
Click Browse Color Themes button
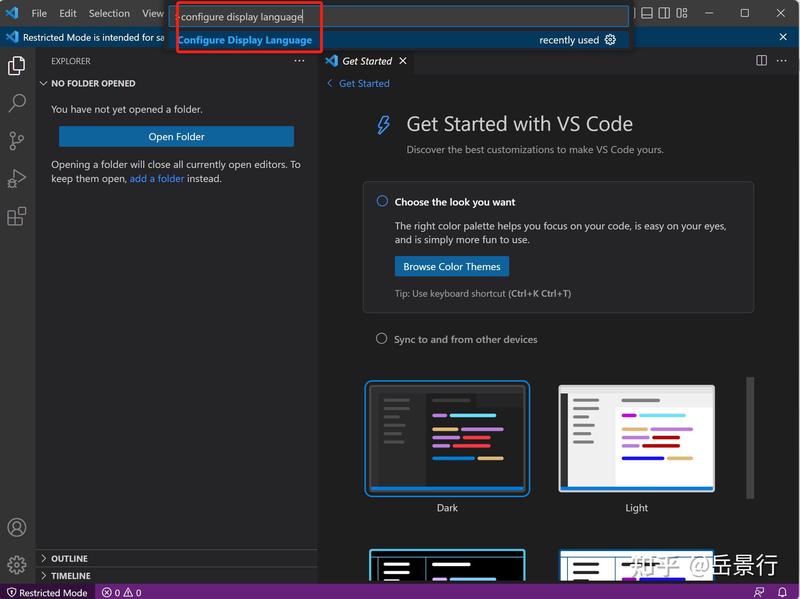(452, 266)
